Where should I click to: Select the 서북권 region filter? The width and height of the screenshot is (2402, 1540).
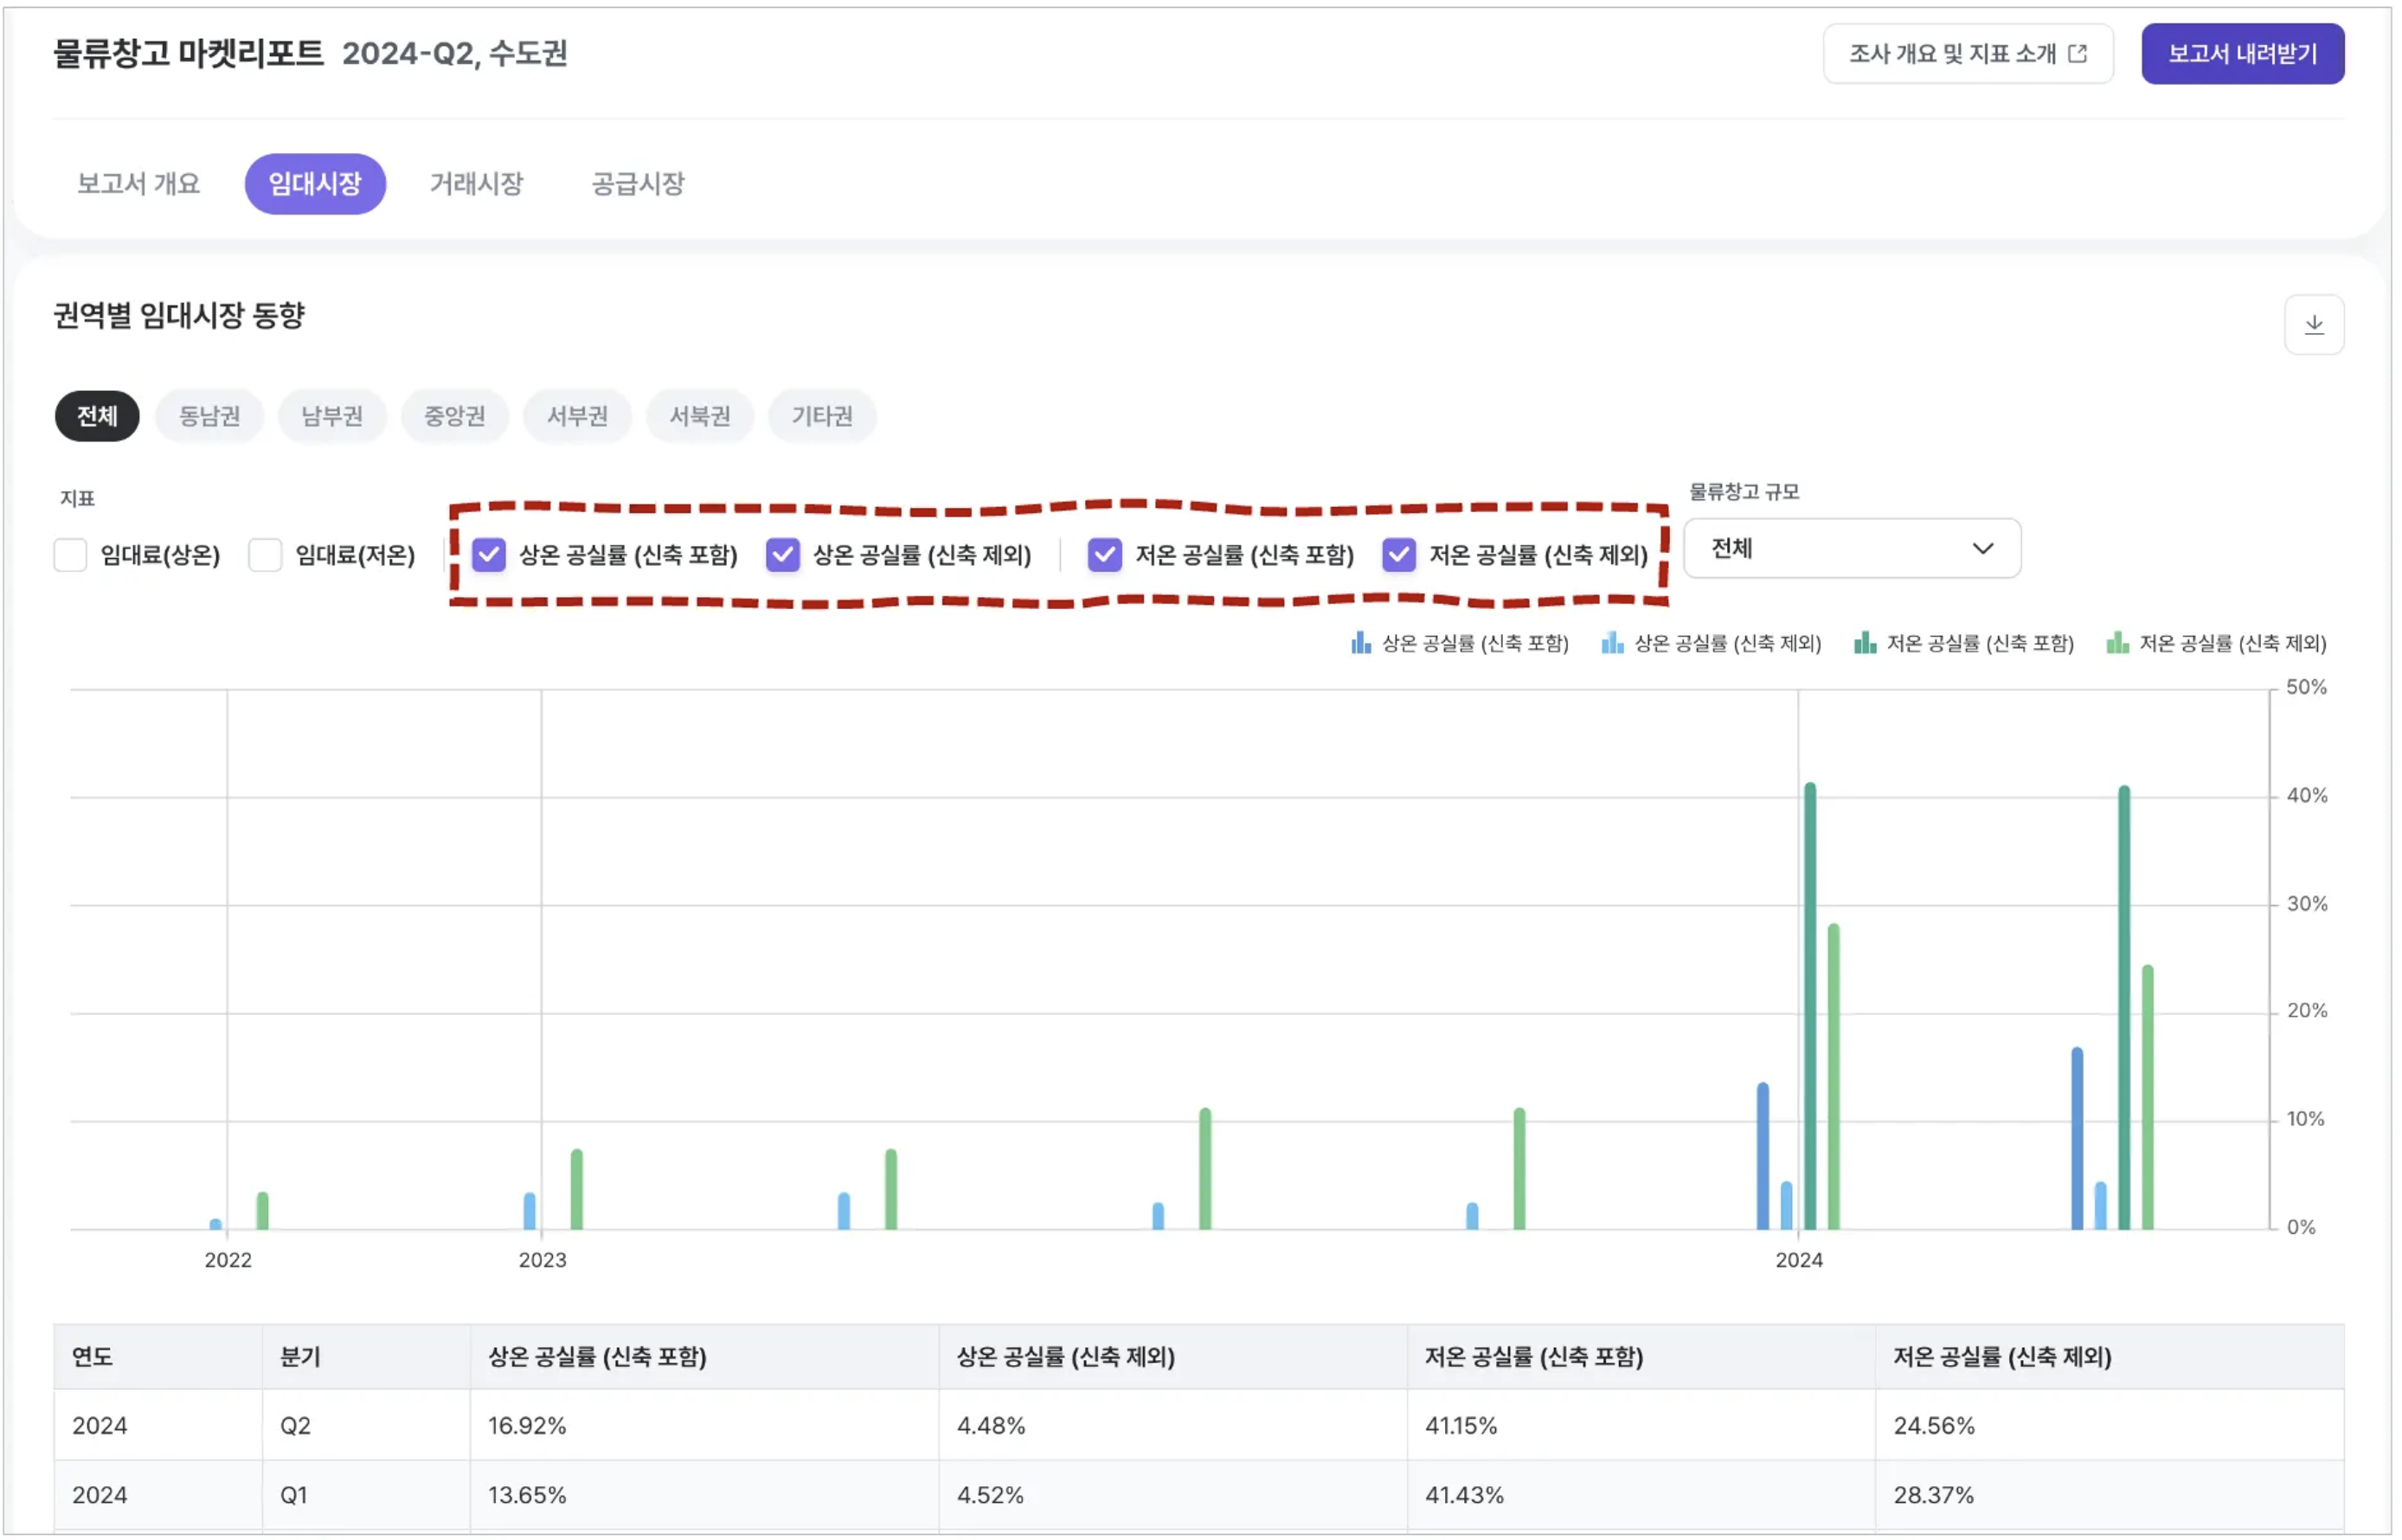[700, 416]
